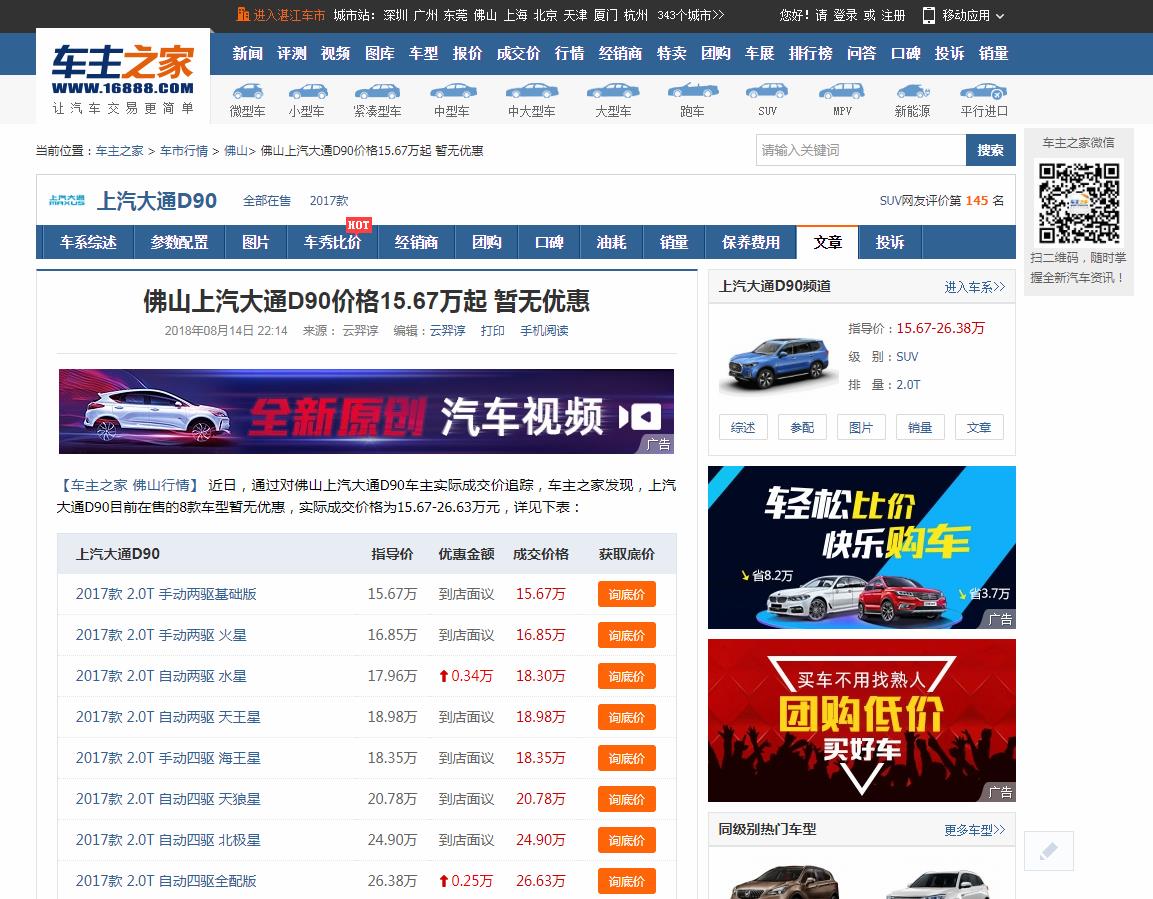Click the 注册 link
The height and width of the screenshot is (899, 1153).
tap(893, 15)
